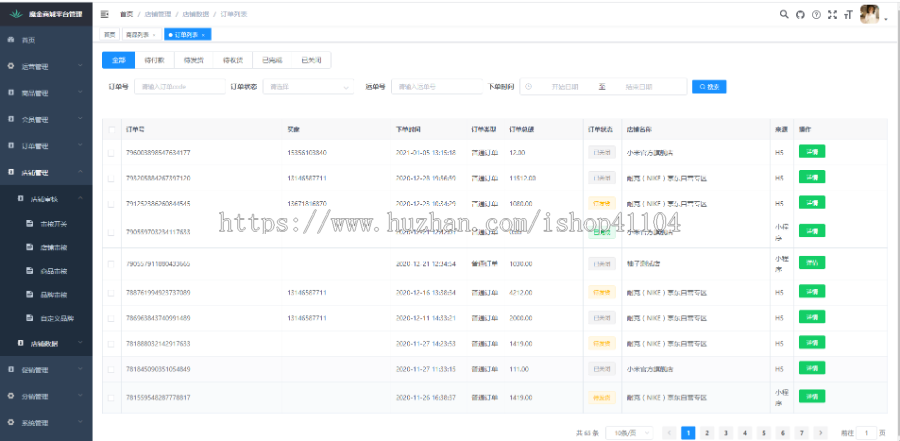This screenshot has height=441, width=900.
Task: Expand the 系统管理 sidebar menu
Action: (45, 423)
